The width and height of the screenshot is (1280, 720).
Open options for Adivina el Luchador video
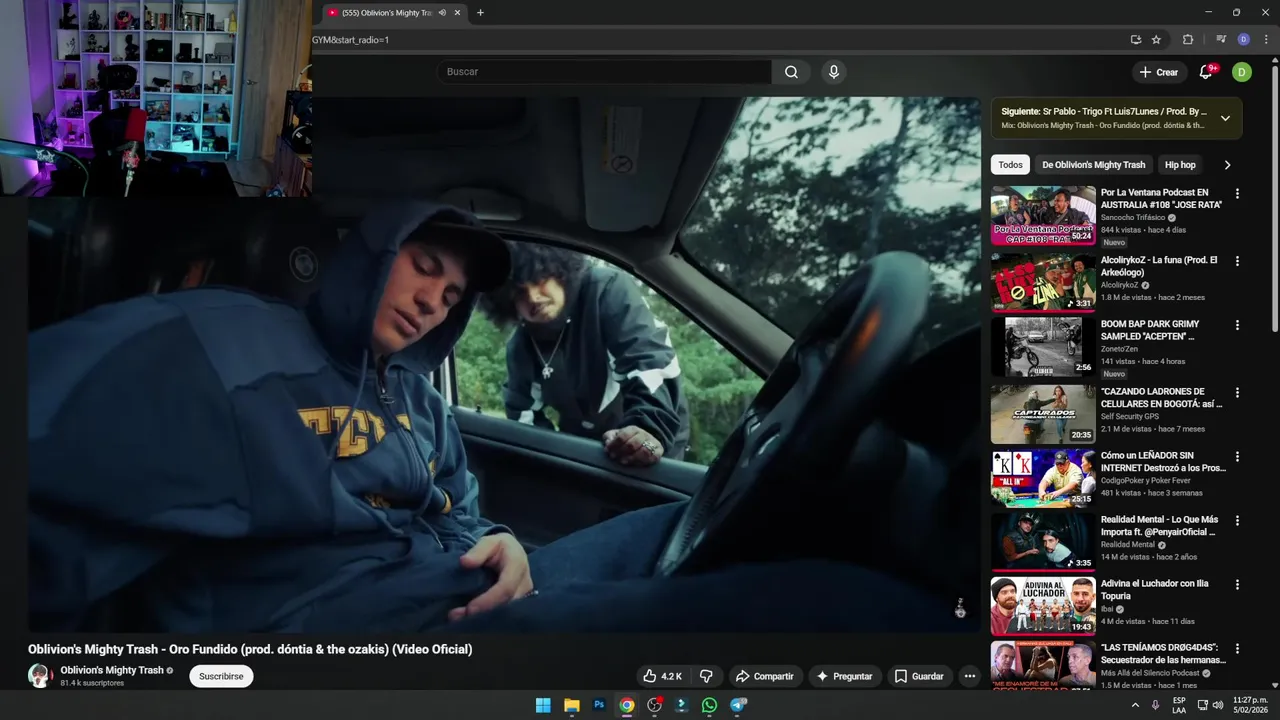(x=1237, y=585)
